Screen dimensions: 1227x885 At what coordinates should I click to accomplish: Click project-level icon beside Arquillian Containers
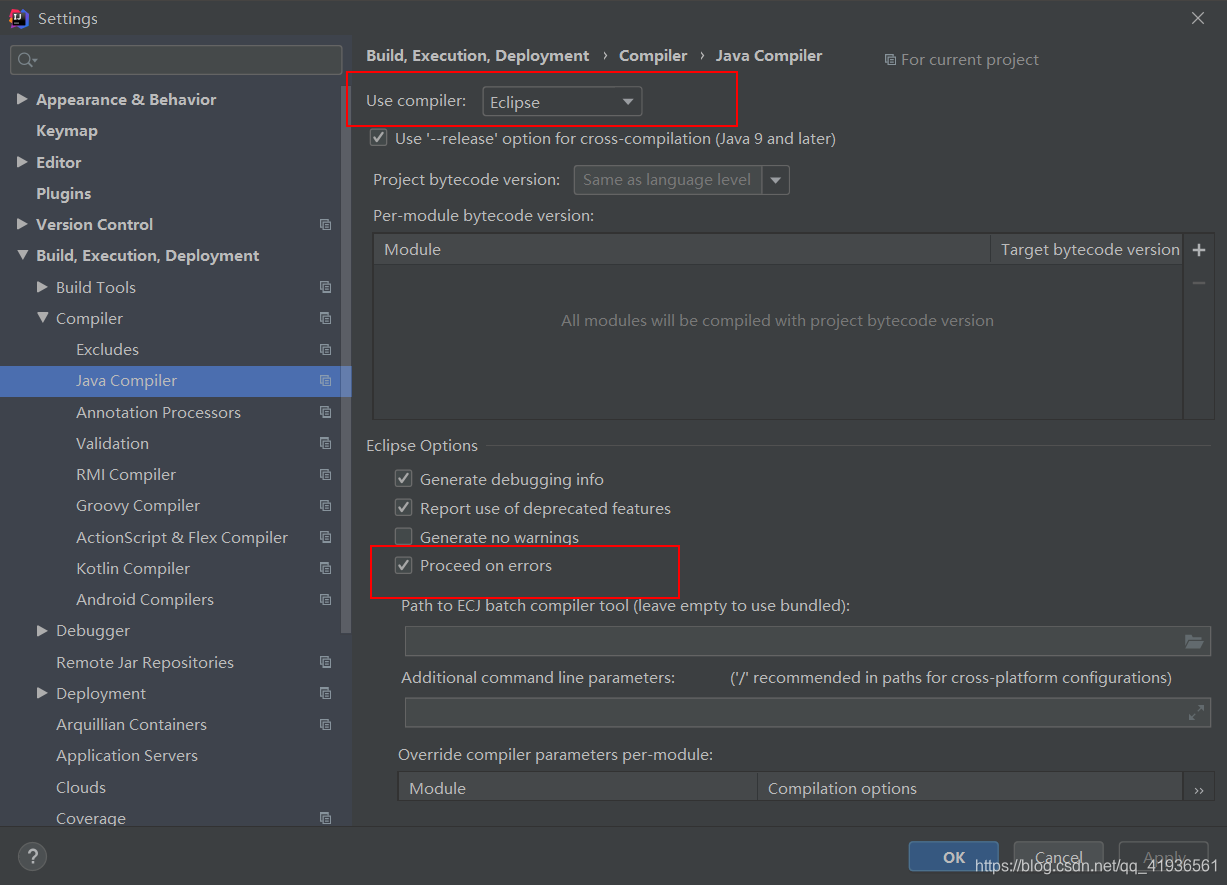[x=325, y=725]
